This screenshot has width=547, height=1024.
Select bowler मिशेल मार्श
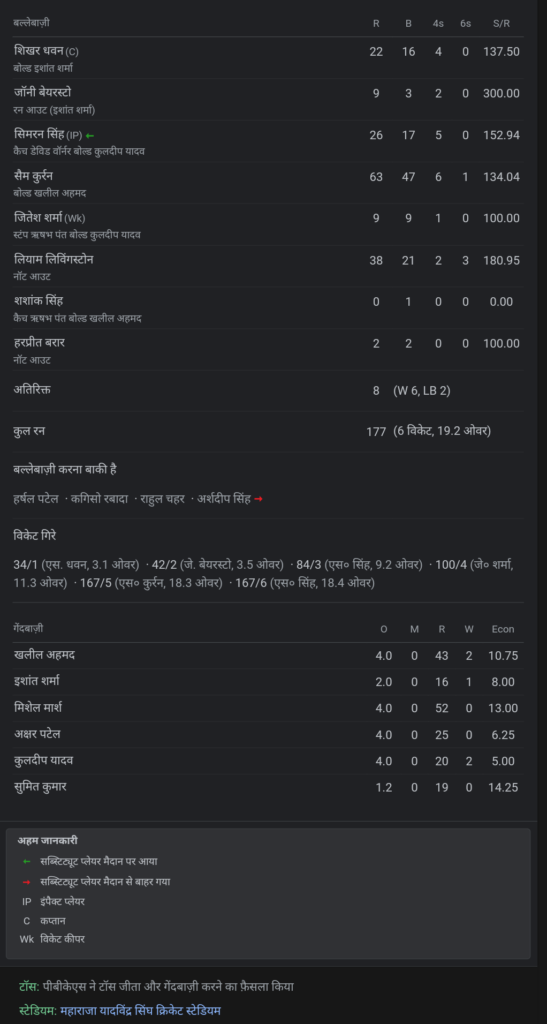[x=38, y=707]
